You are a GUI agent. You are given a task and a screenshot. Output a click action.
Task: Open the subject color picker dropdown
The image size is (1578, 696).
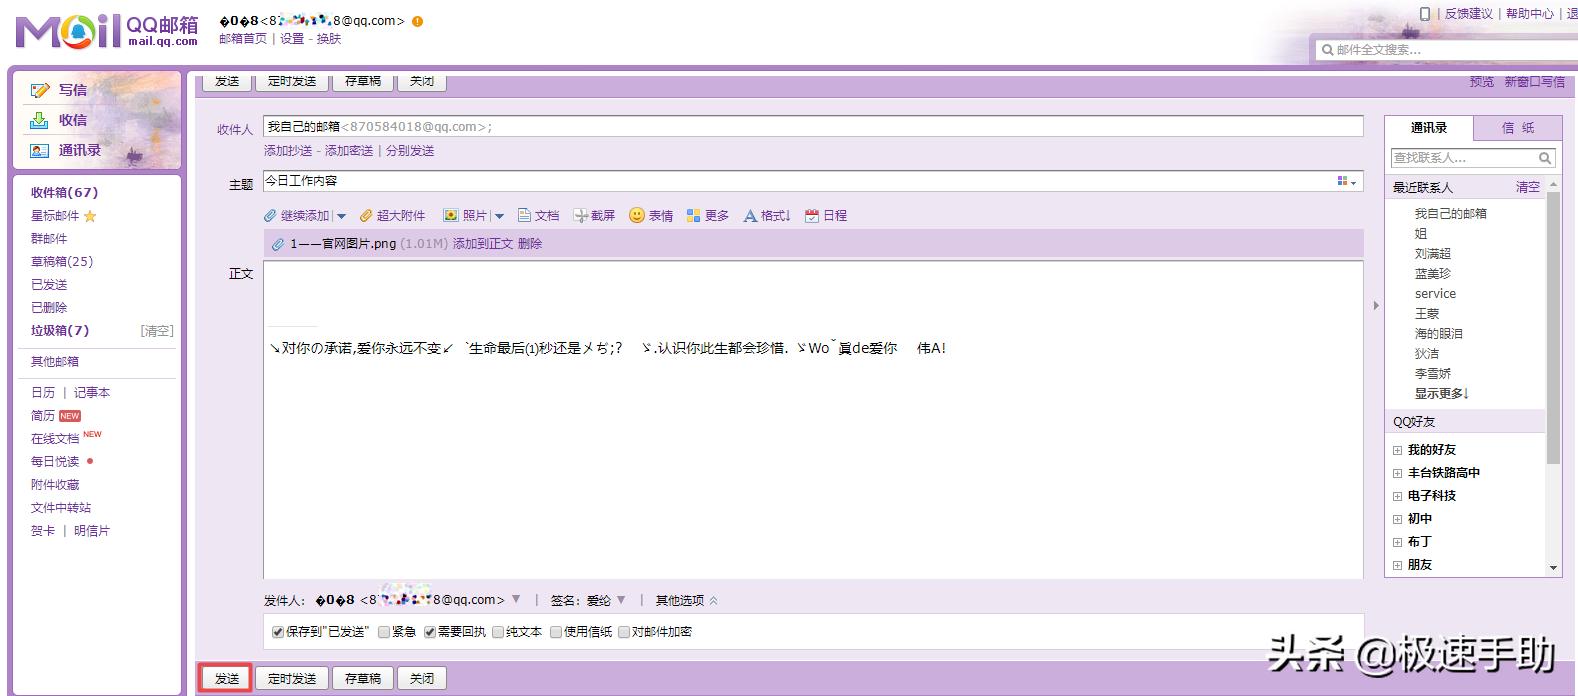click(1347, 181)
